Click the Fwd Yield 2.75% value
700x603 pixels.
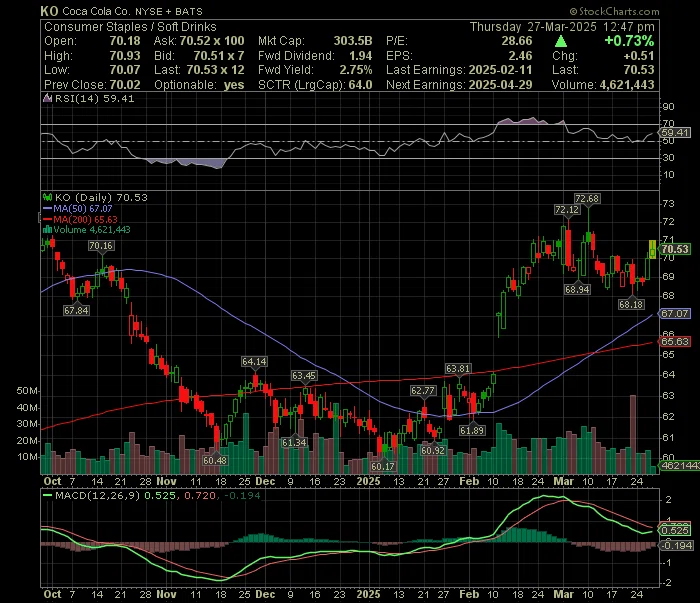point(356,70)
